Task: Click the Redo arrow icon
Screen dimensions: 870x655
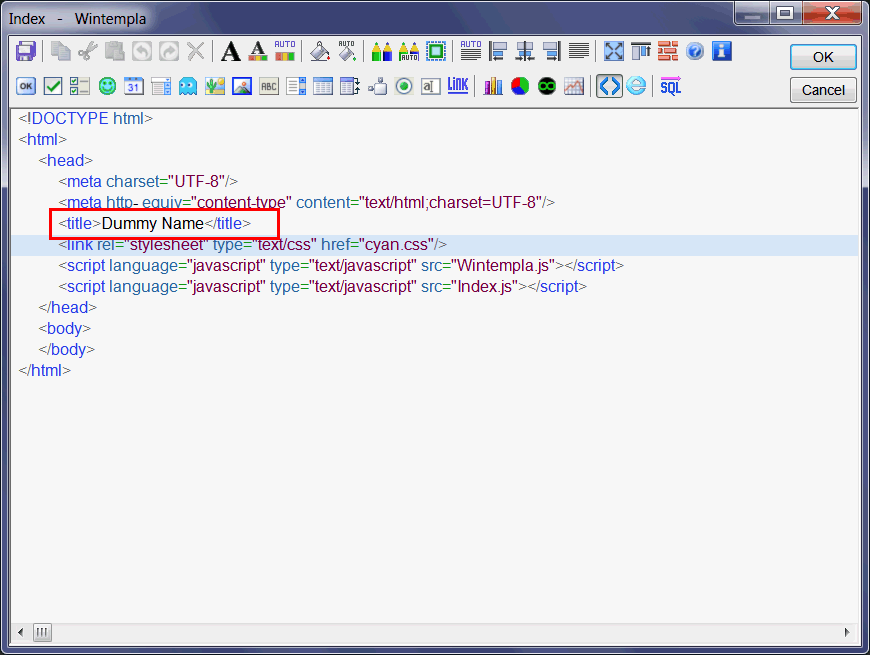Action: coord(169,52)
